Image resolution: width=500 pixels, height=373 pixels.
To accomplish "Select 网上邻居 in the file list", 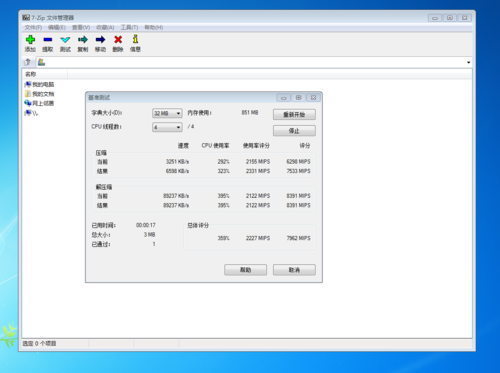I will tap(39, 103).
